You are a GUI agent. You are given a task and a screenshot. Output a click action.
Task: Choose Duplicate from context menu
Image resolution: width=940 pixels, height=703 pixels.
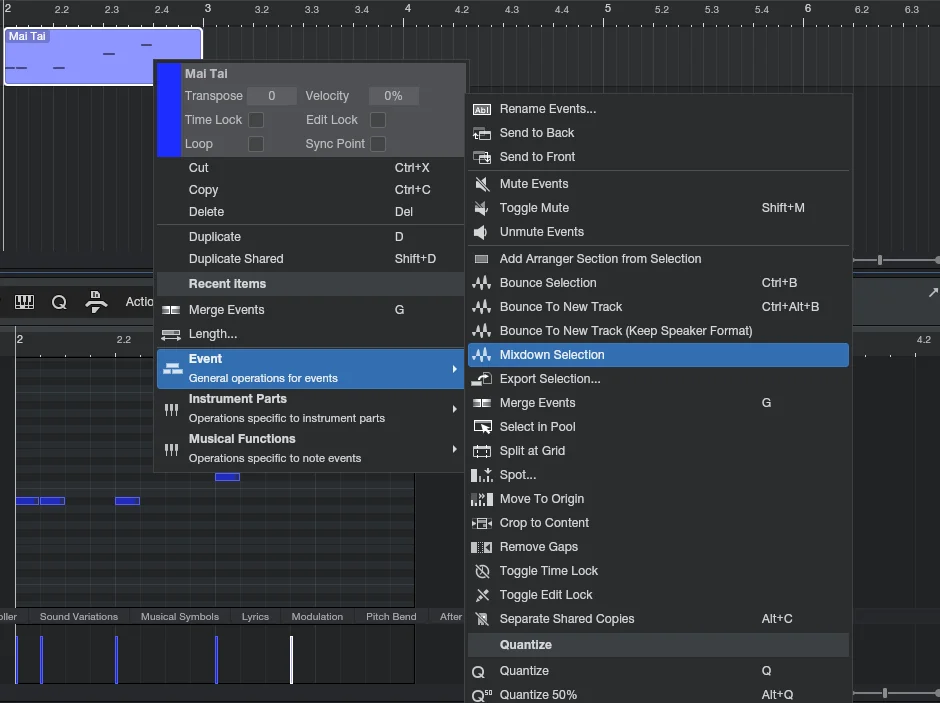tap(311, 237)
